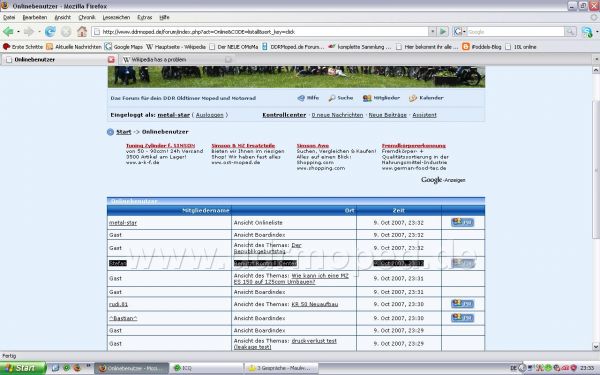Screen dimensions: 600x375
Task: Click into the Google search field
Action: click(x=515, y=32)
